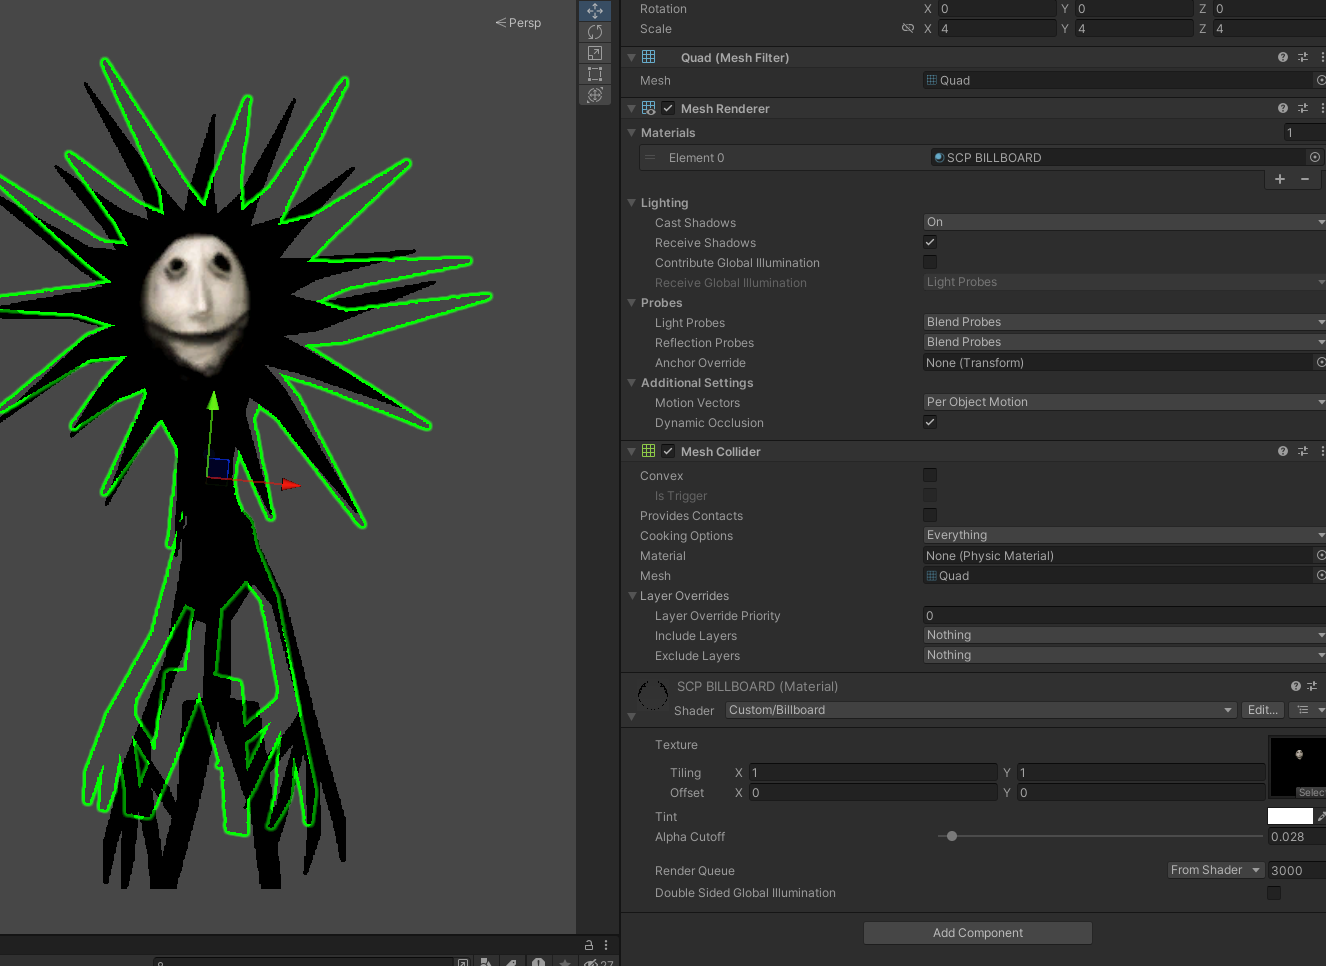This screenshot has height=966, width=1326.
Task: Click the Tiling X input field
Action: (x=873, y=772)
